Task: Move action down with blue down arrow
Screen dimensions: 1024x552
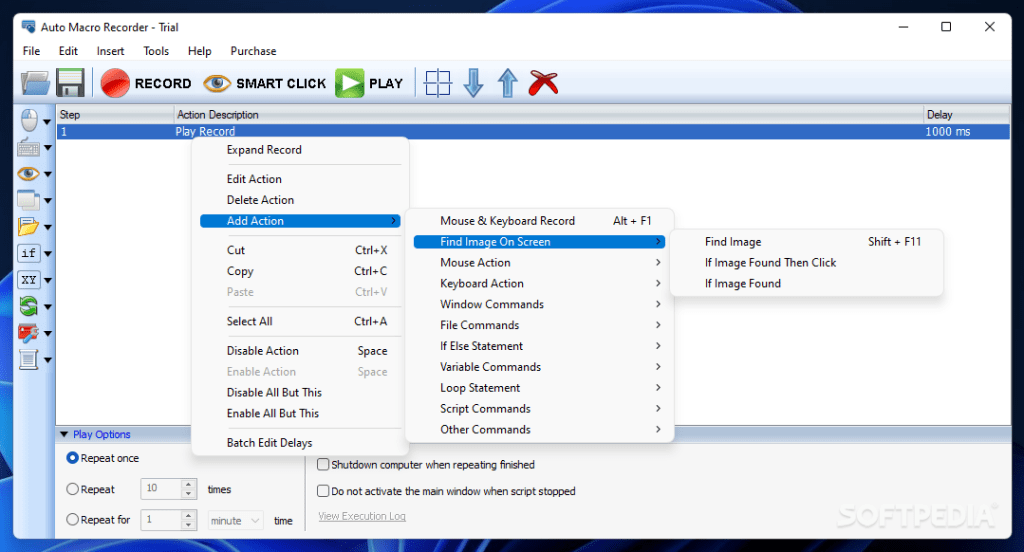Action: 473,84
